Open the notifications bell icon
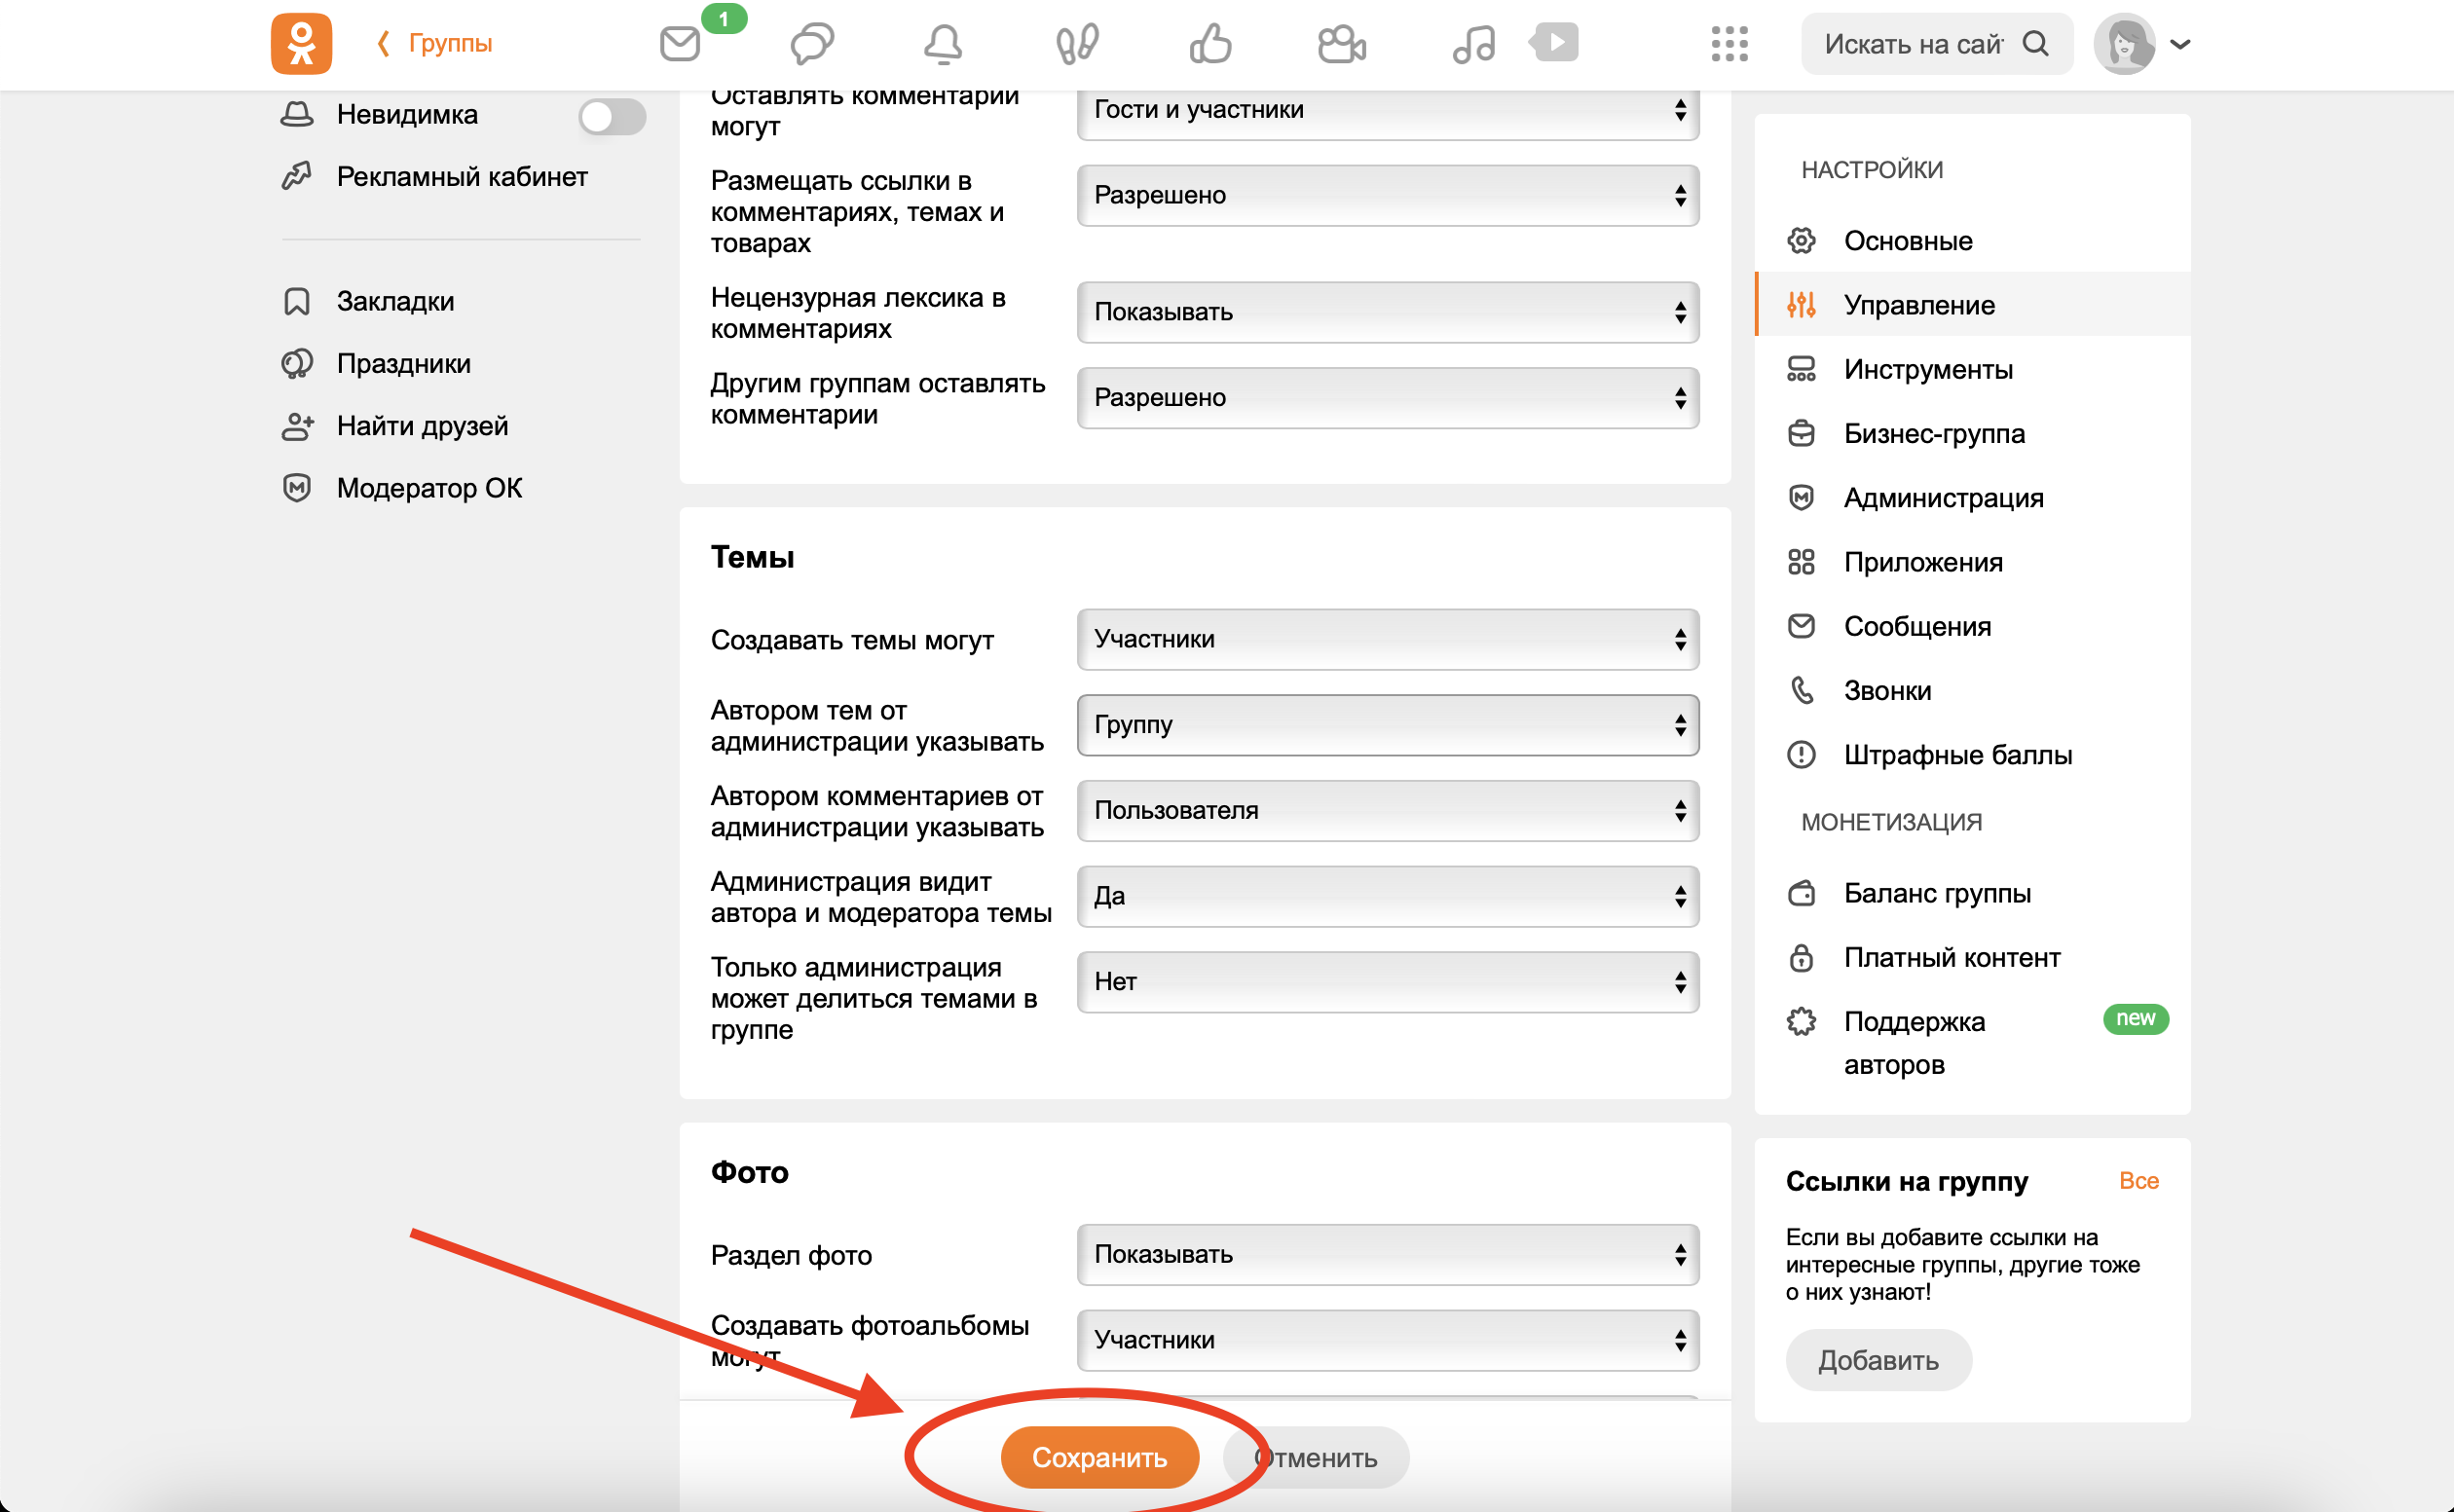 click(942, 44)
